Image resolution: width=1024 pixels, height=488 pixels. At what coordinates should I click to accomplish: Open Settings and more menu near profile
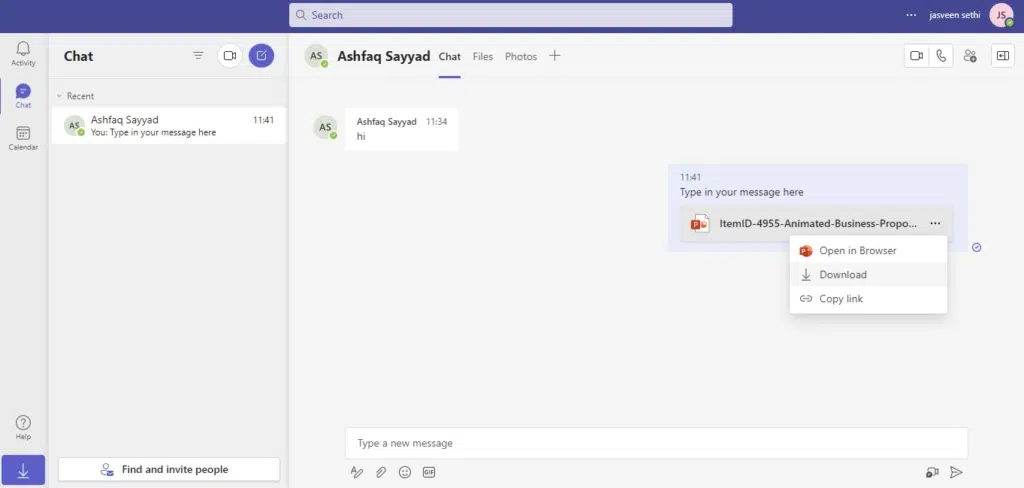[x=911, y=15]
